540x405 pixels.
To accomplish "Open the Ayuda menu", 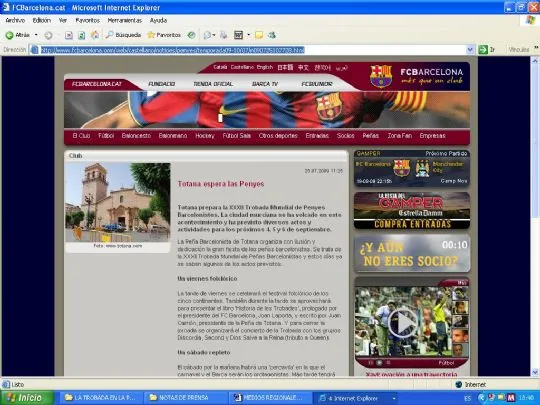I will 158,21.
